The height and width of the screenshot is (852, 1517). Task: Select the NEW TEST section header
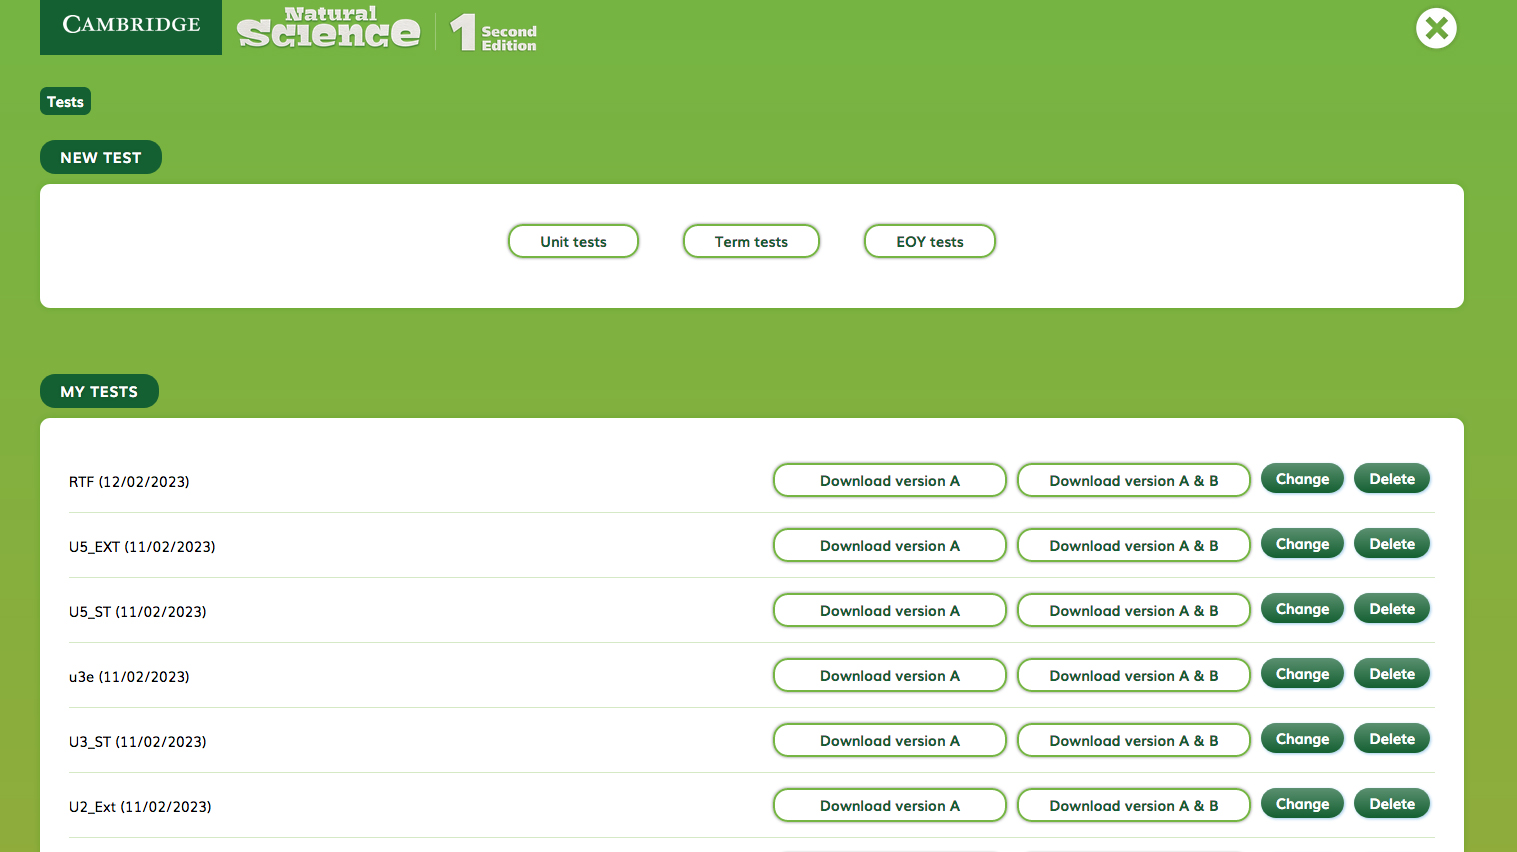(101, 157)
